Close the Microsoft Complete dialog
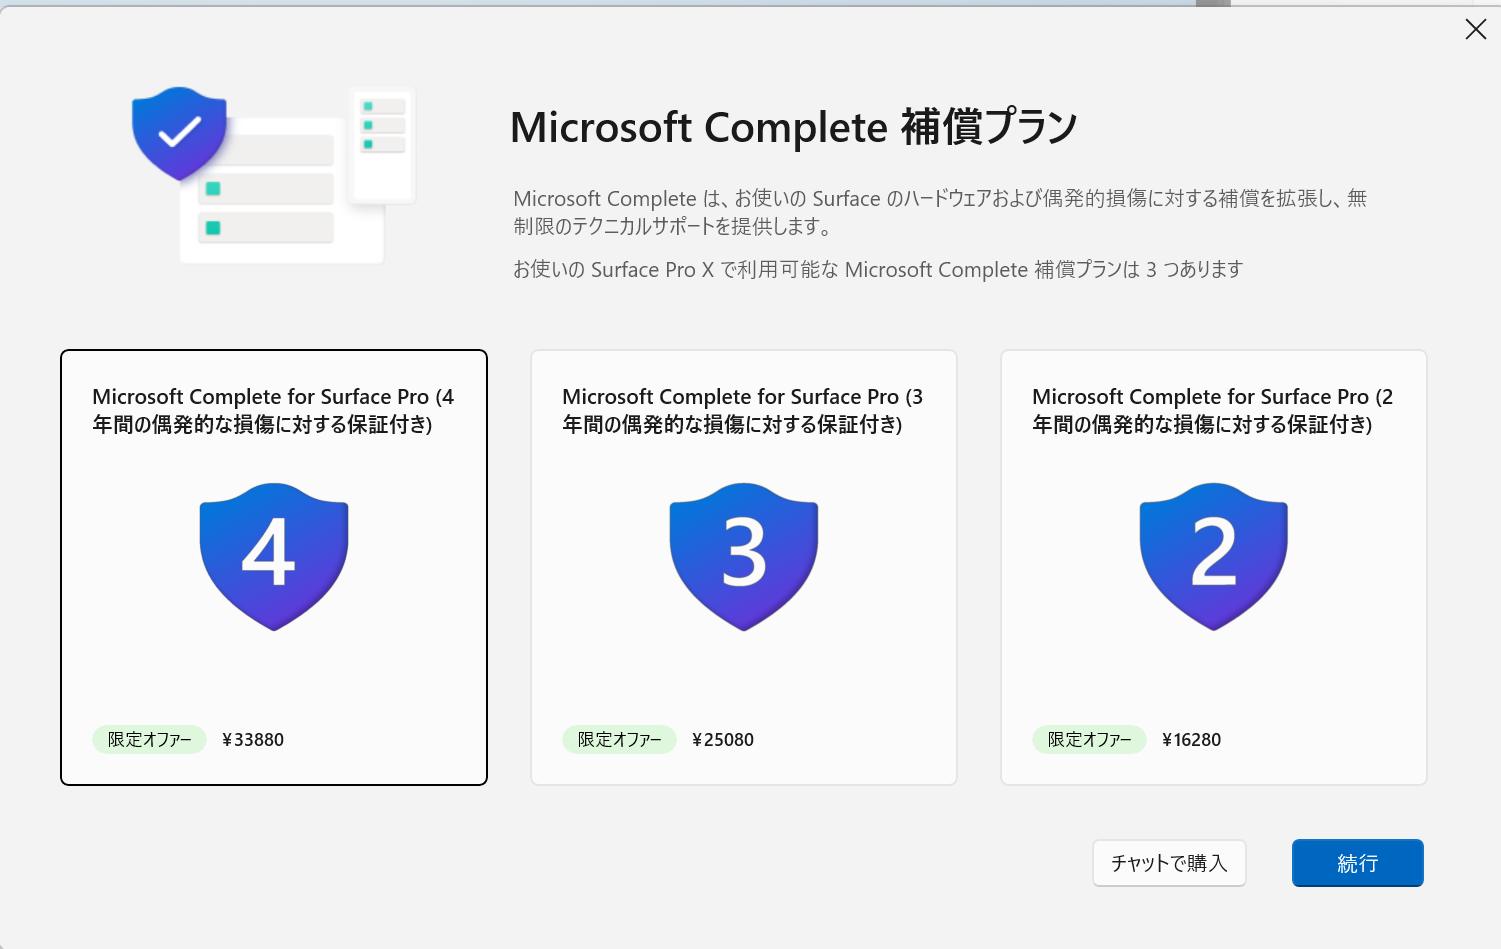 pyautogui.click(x=1475, y=30)
